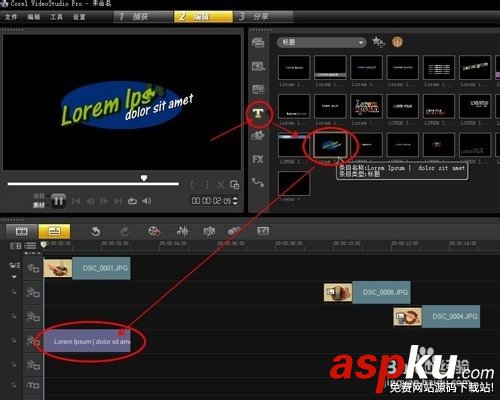
Task: Set the Mark-in bracket
Action: 192,185
